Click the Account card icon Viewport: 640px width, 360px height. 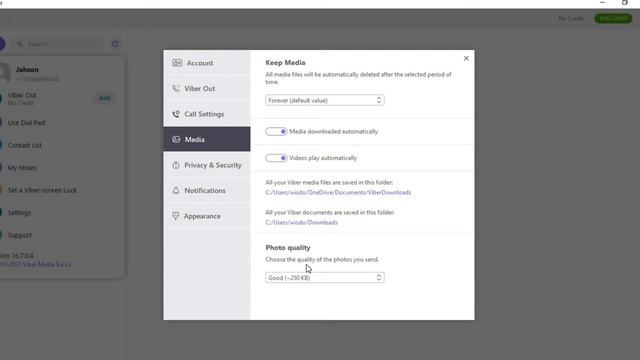pyautogui.click(x=177, y=63)
